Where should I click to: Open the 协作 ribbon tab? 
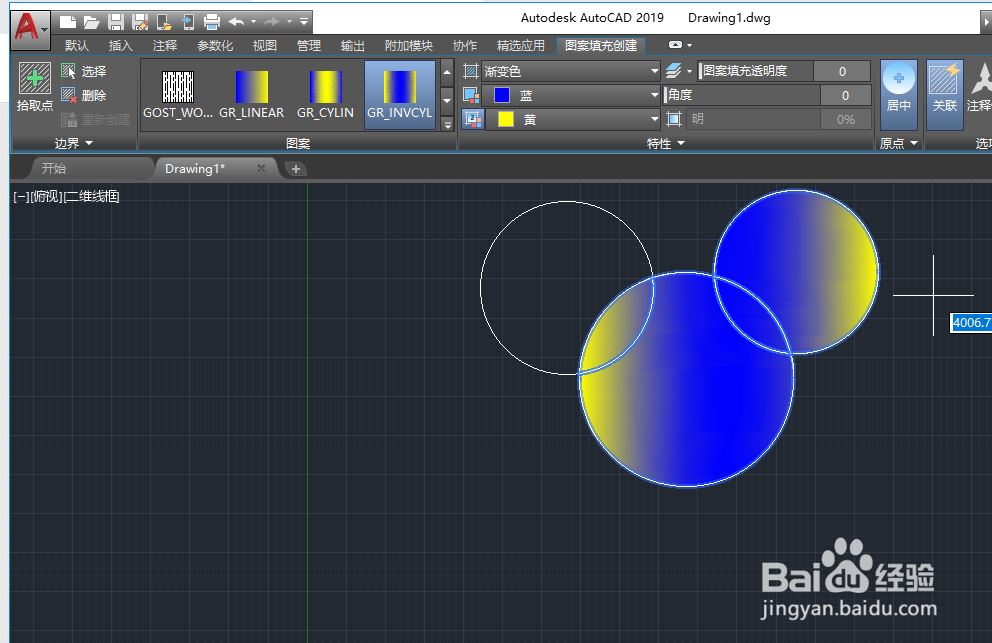[x=465, y=46]
